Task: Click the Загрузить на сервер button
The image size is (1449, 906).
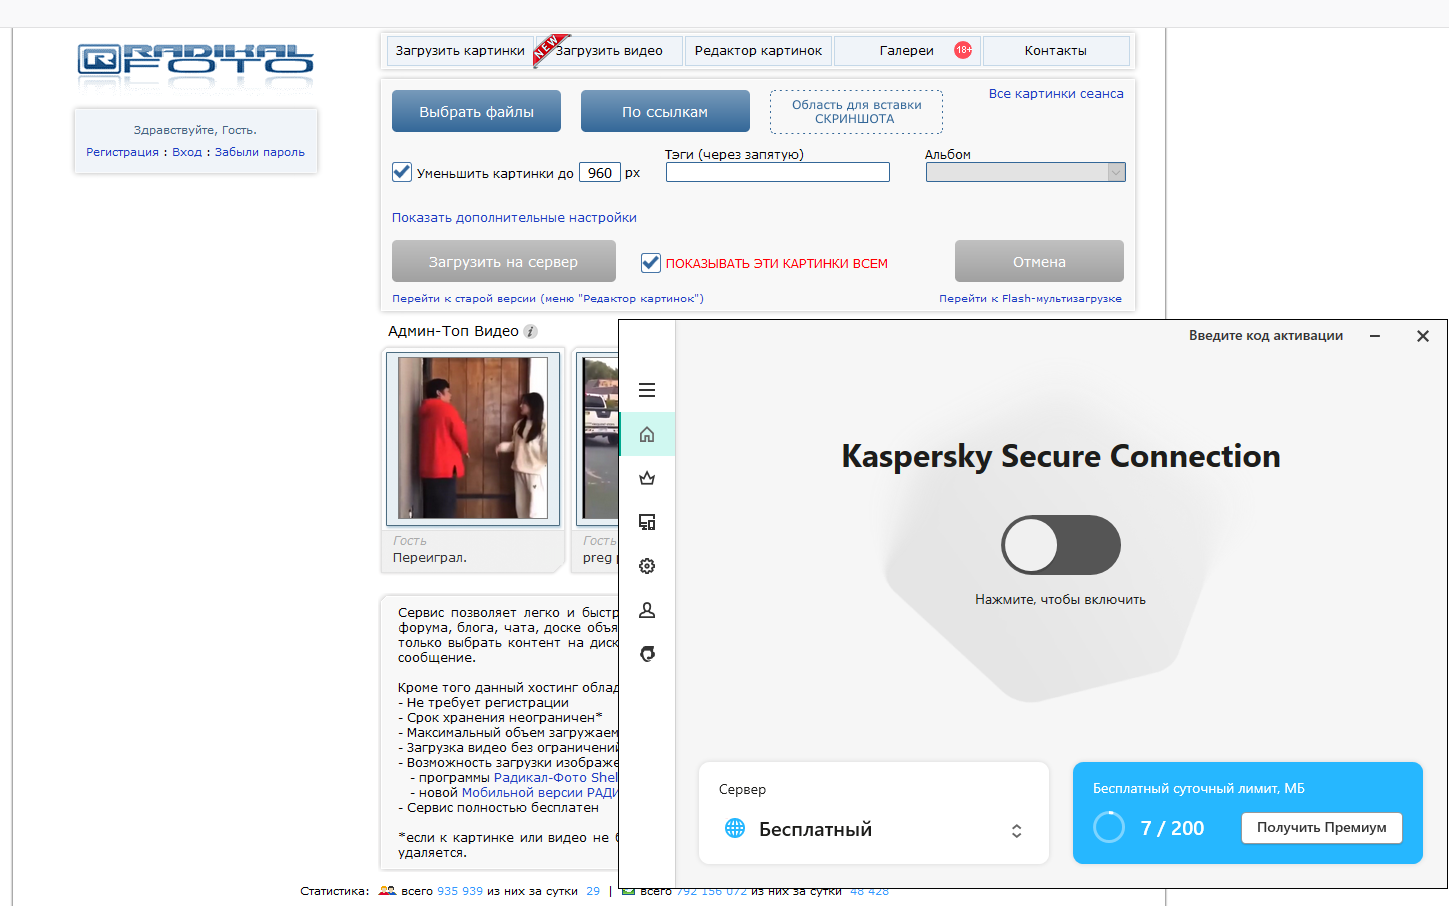Action: (x=504, y=261)
